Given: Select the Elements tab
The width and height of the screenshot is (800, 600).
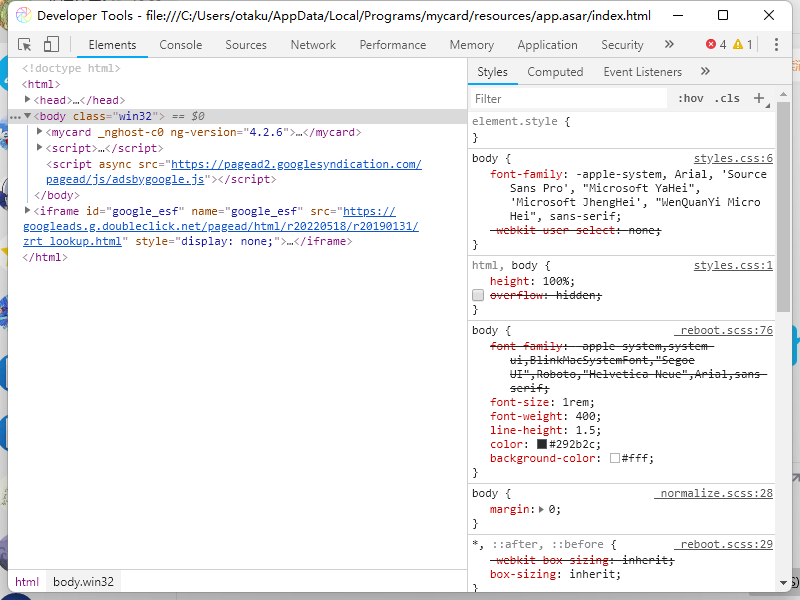Looking at the screenshot, I should pyautogui.click(x=112, y=45).
